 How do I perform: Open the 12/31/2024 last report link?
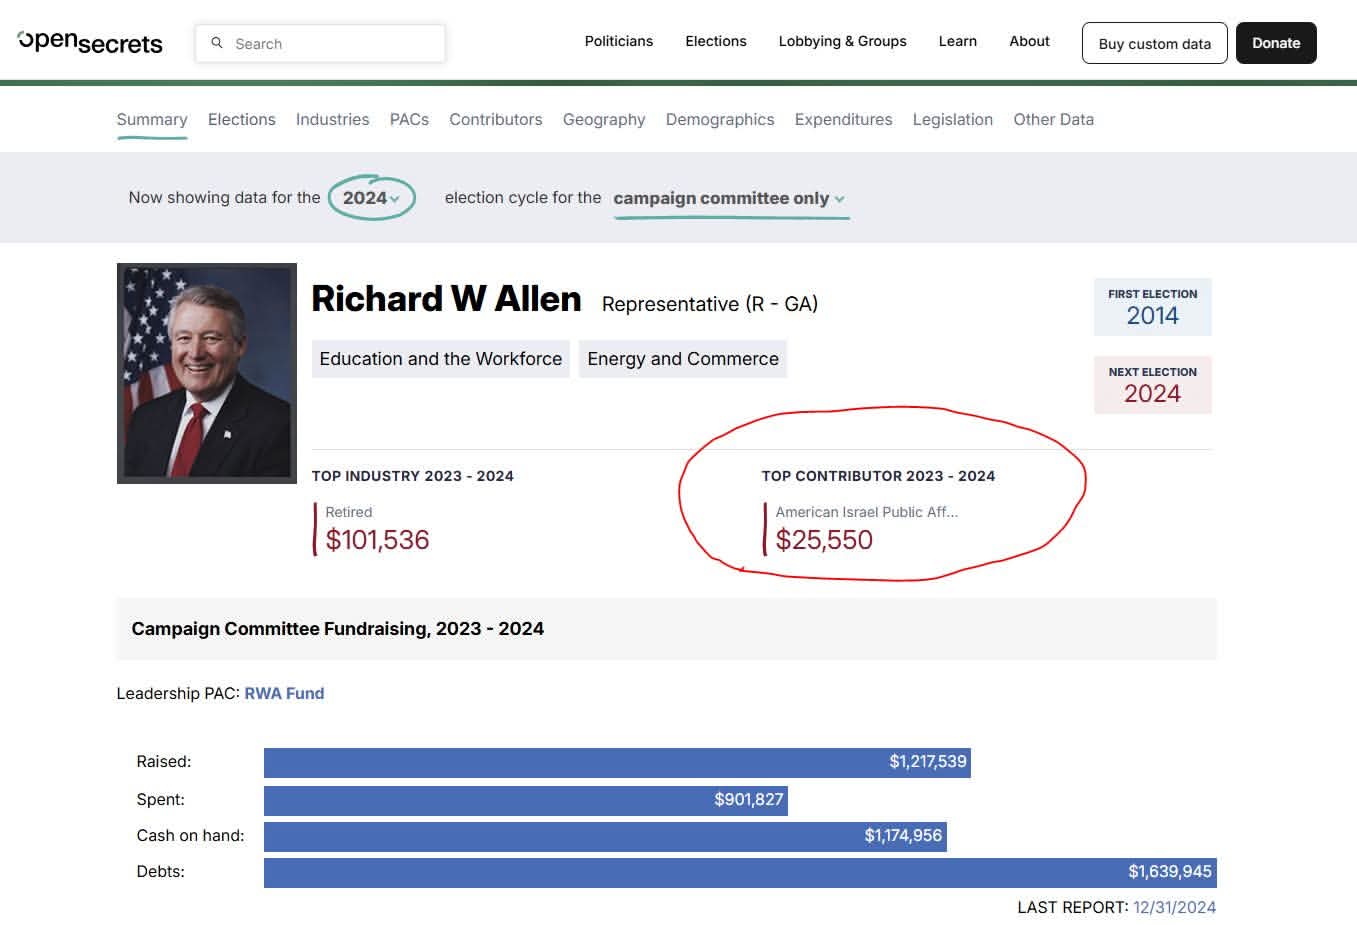click(1174, 907)
